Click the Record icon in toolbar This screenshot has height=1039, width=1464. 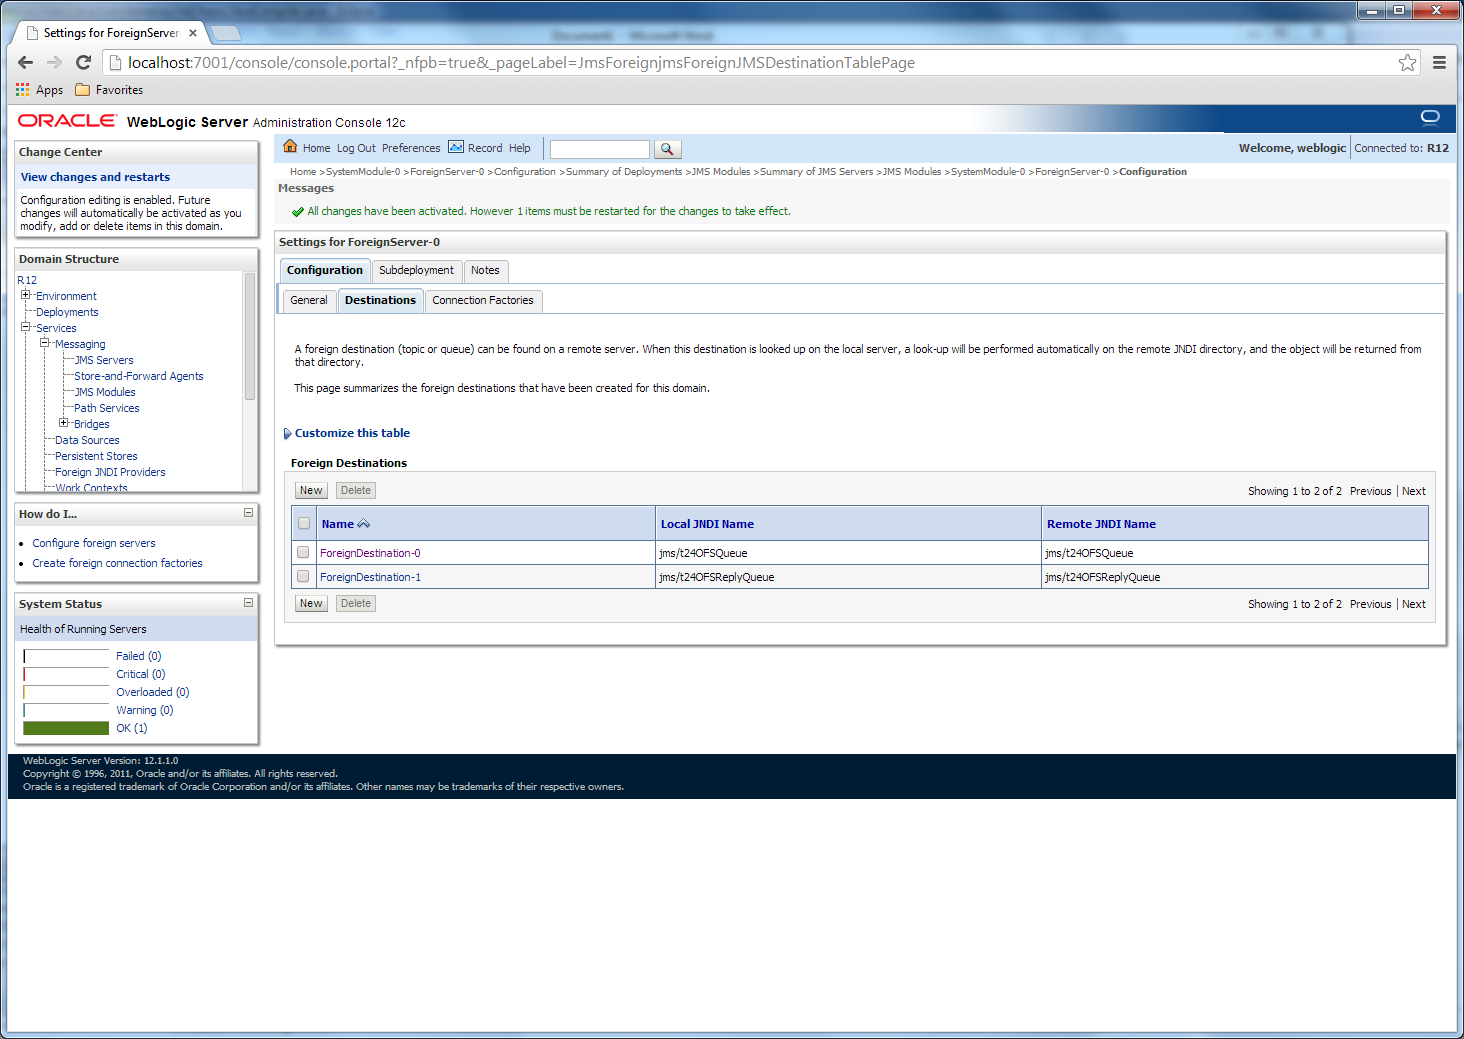(x=456, y=147)
